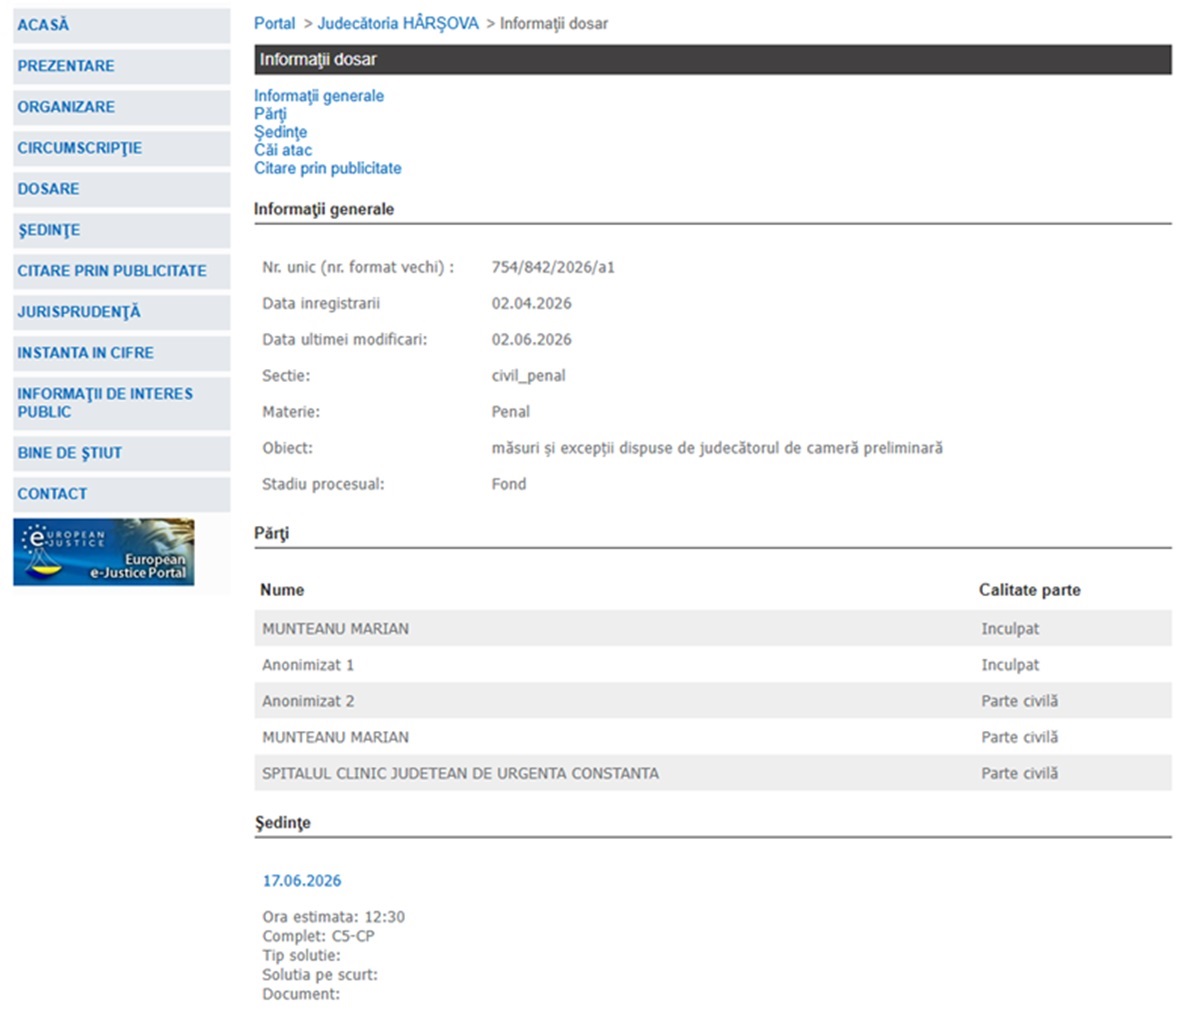Jump to Căi atac anchor link
1200x1027 pixels.
click(x=283, y=150)
